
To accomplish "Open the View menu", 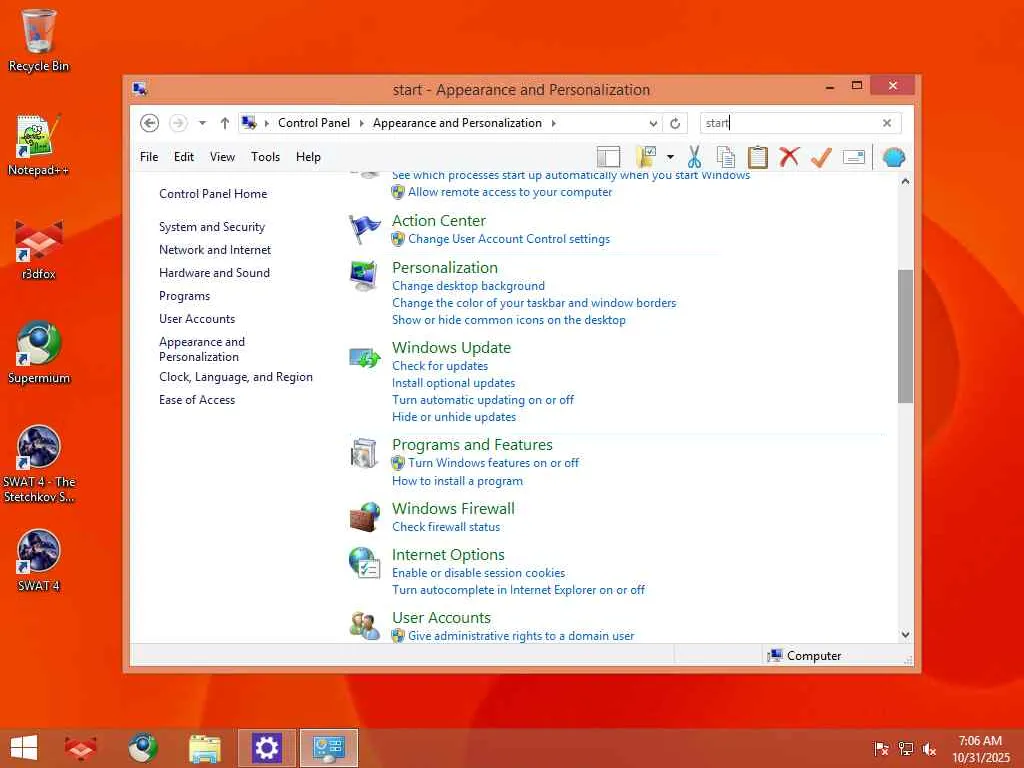I will 222,157.
